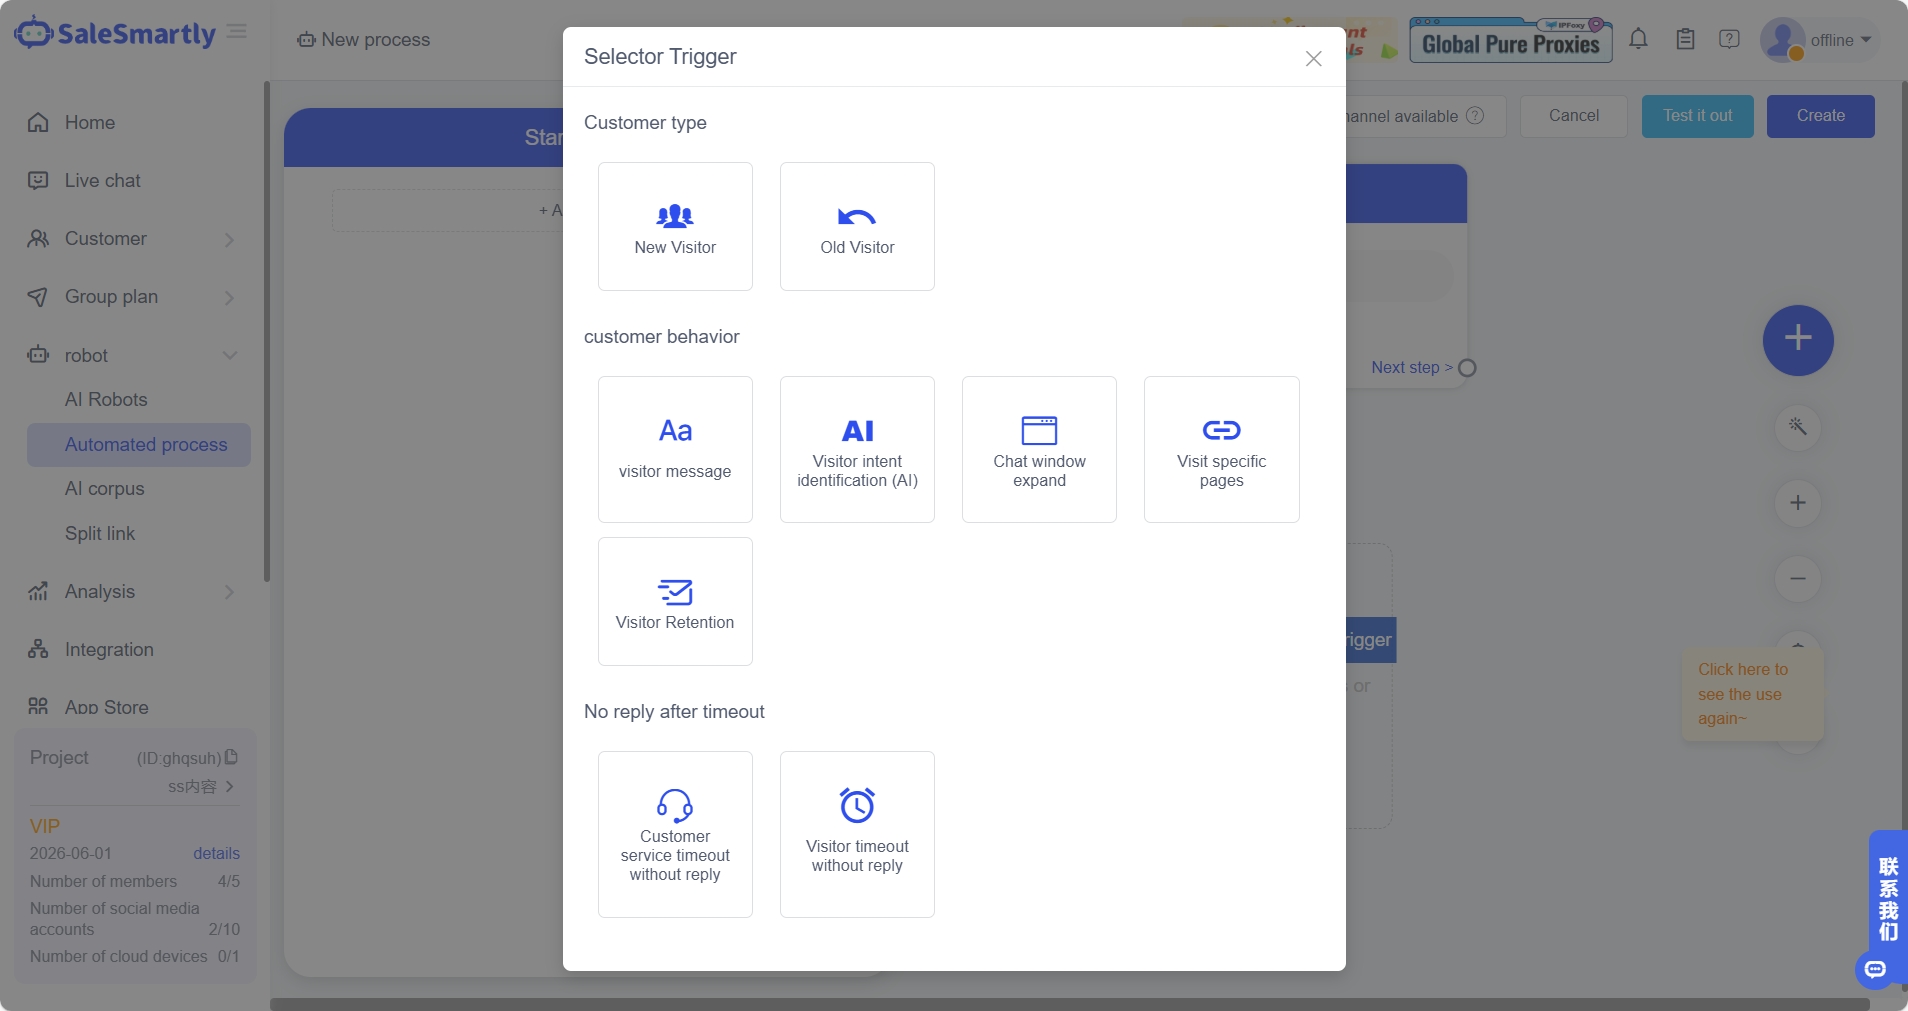
Task: Open the notifications bell
Action: click(x=1638, y=40)
